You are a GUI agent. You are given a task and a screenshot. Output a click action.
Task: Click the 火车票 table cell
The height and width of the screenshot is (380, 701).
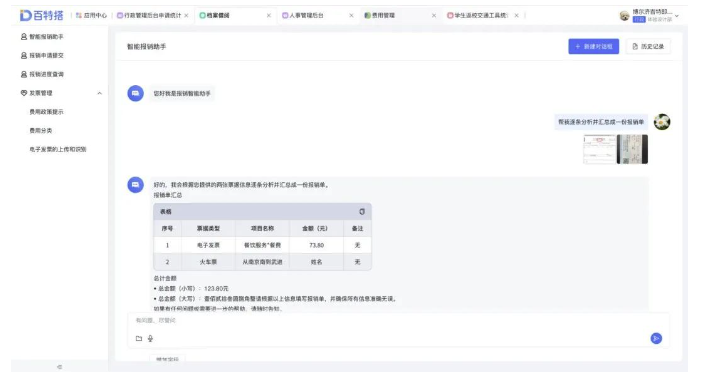208,262
